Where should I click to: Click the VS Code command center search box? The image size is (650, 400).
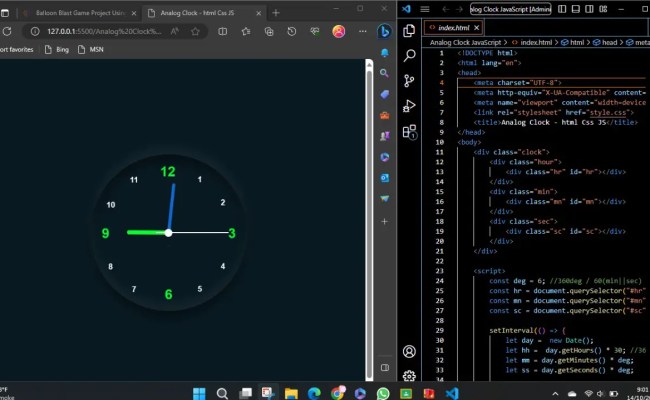tap(511, 9)
